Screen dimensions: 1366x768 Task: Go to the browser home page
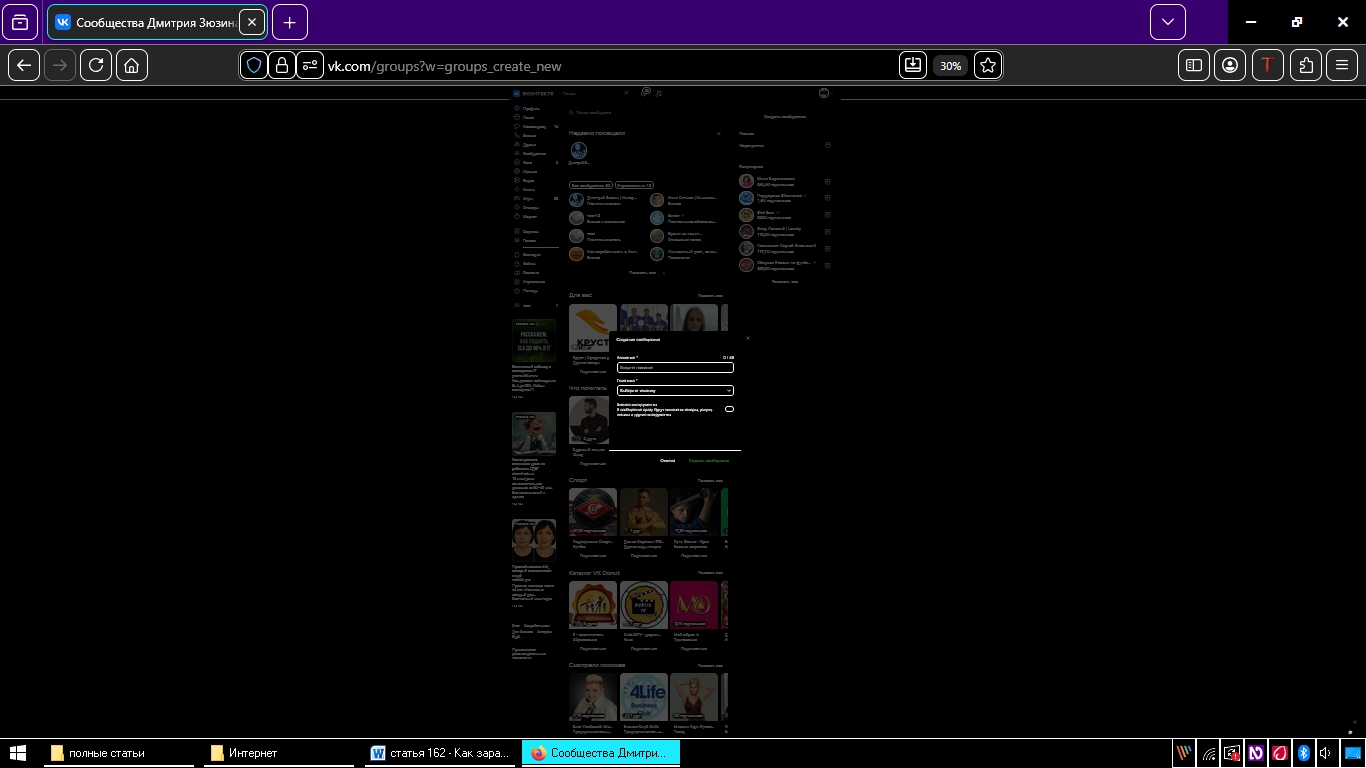132,65
